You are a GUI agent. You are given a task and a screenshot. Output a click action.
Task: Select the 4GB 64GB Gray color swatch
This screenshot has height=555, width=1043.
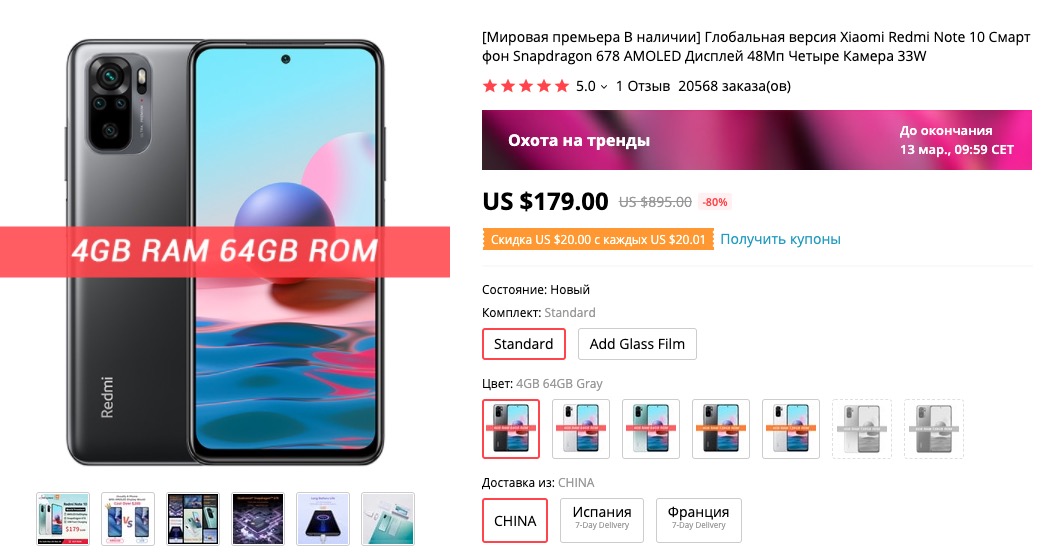pos(511,429)
